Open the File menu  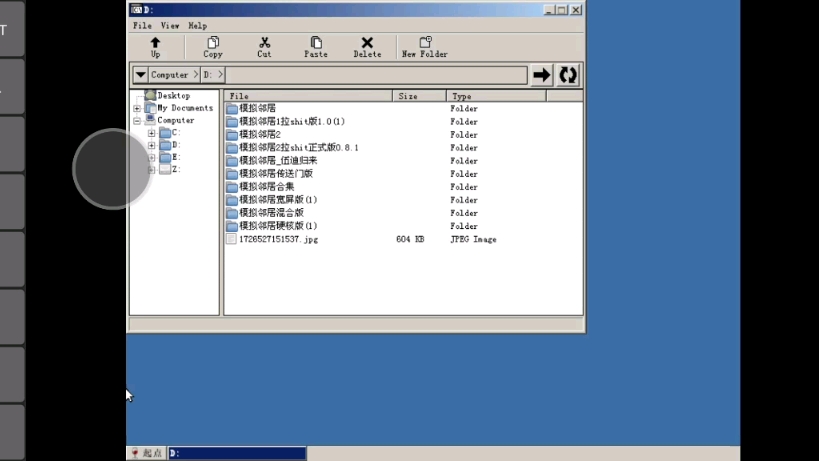click(142, 26)
